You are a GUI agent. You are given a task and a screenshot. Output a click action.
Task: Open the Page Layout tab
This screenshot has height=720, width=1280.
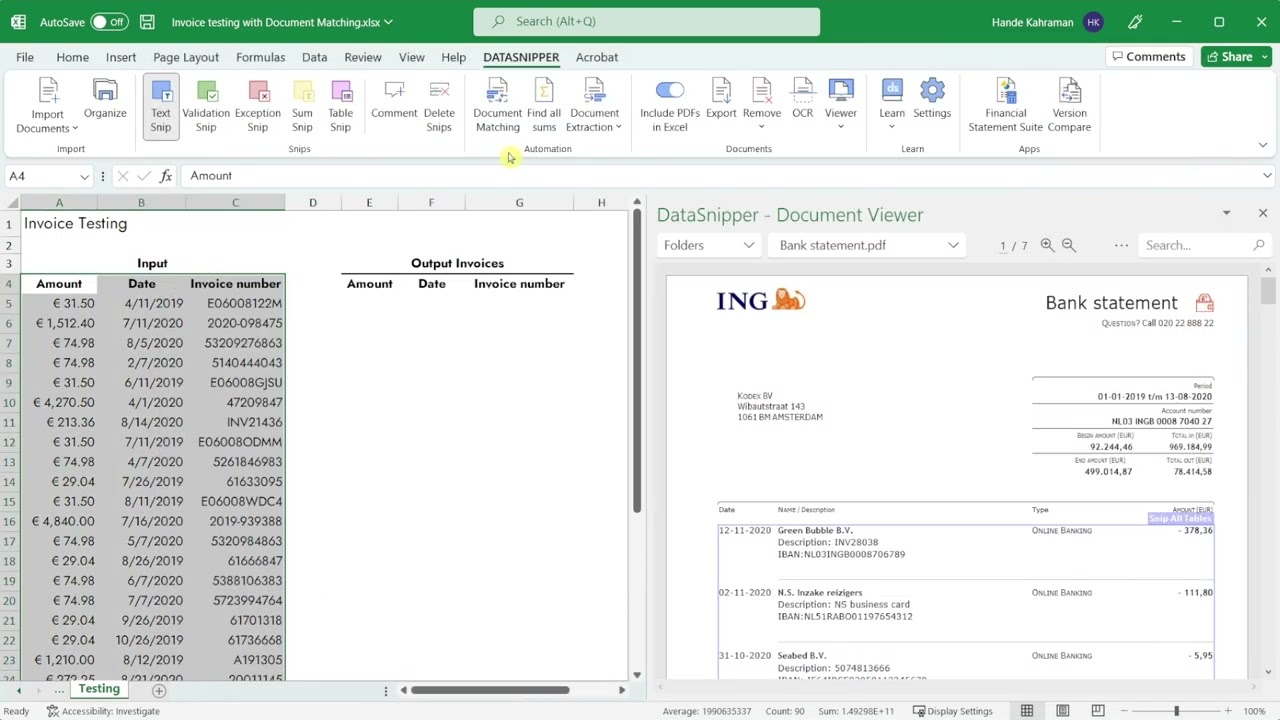coord(186,57)
